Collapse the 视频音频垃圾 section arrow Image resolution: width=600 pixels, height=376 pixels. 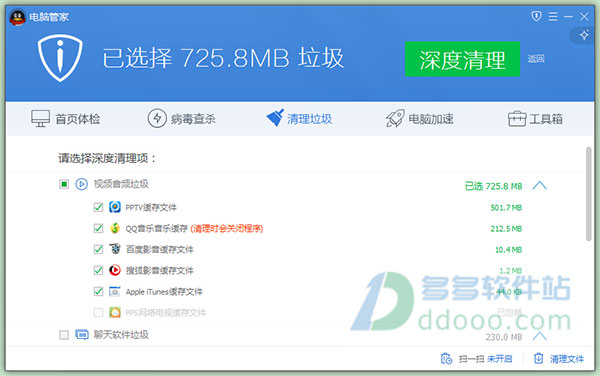click(x=540, y=186)
